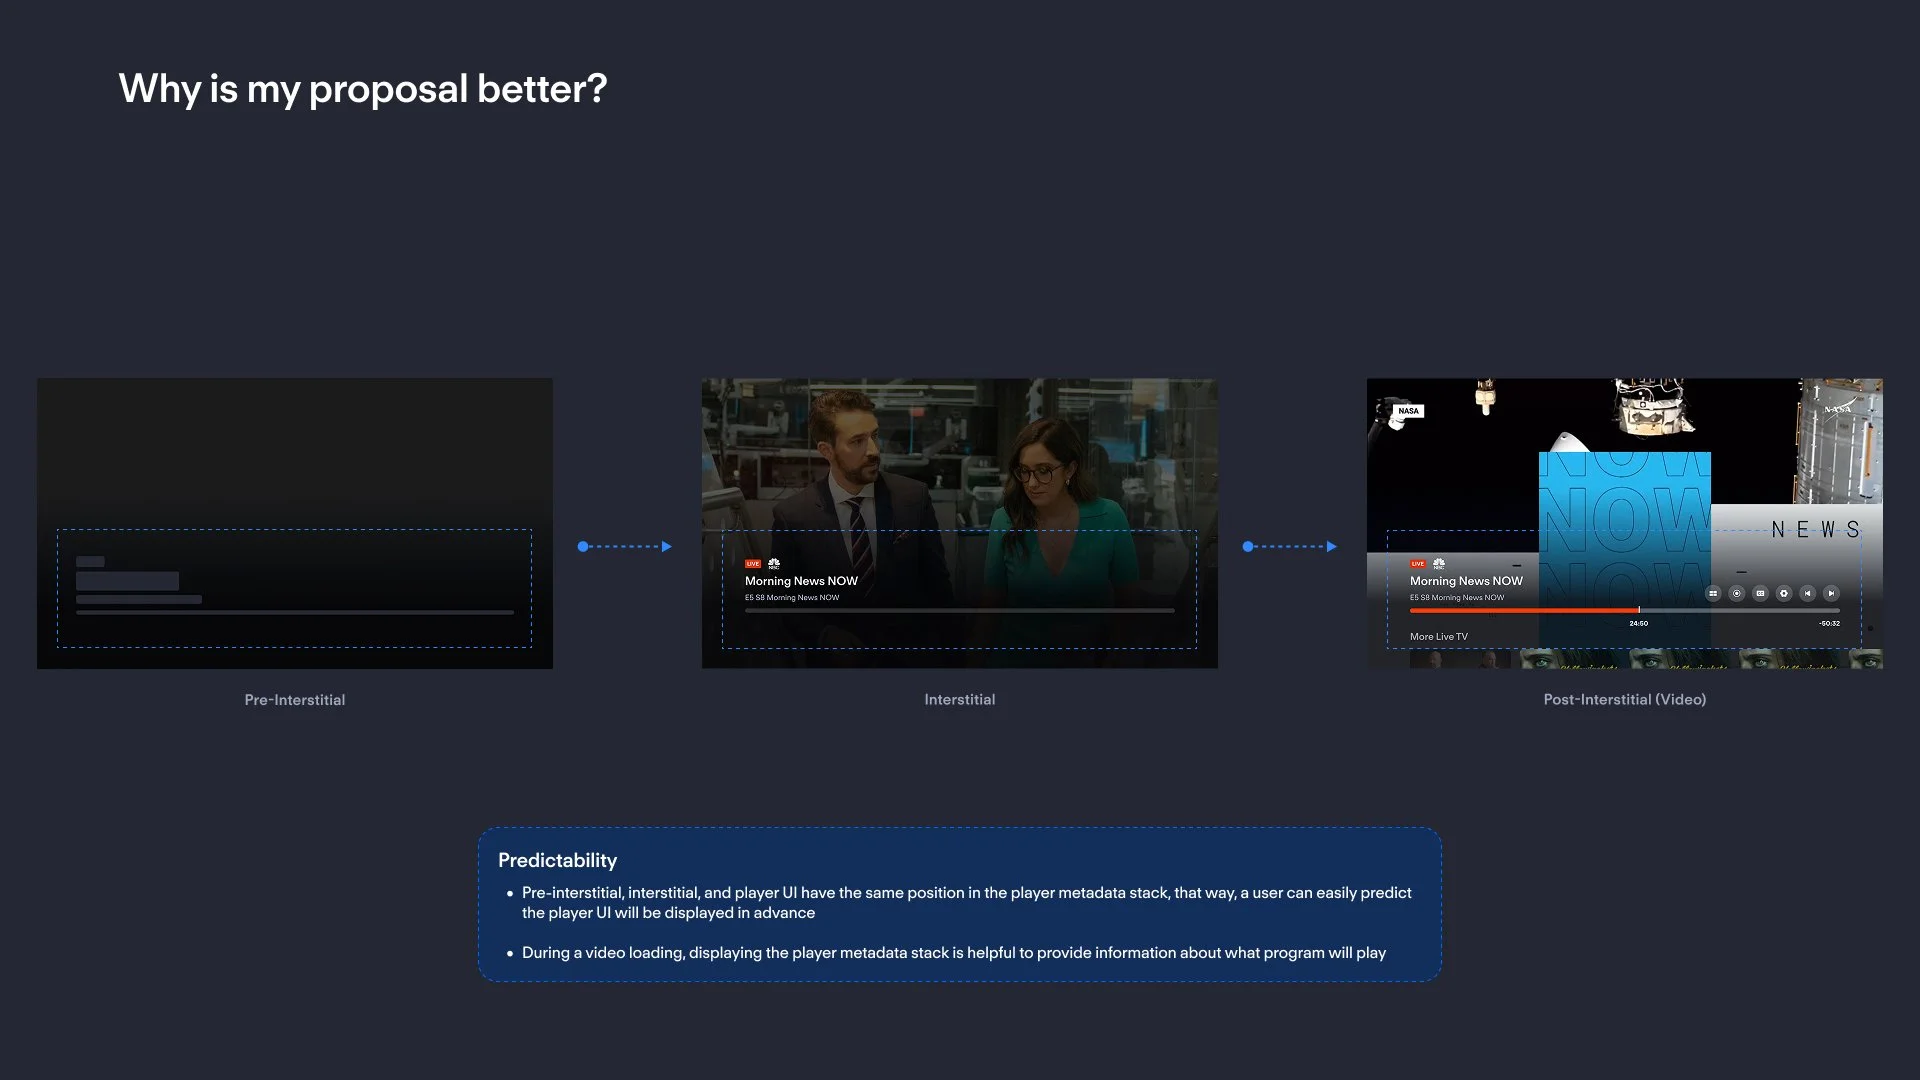
Task: Select the Pre-Interstitial skeleton screen
Action: 294,523
